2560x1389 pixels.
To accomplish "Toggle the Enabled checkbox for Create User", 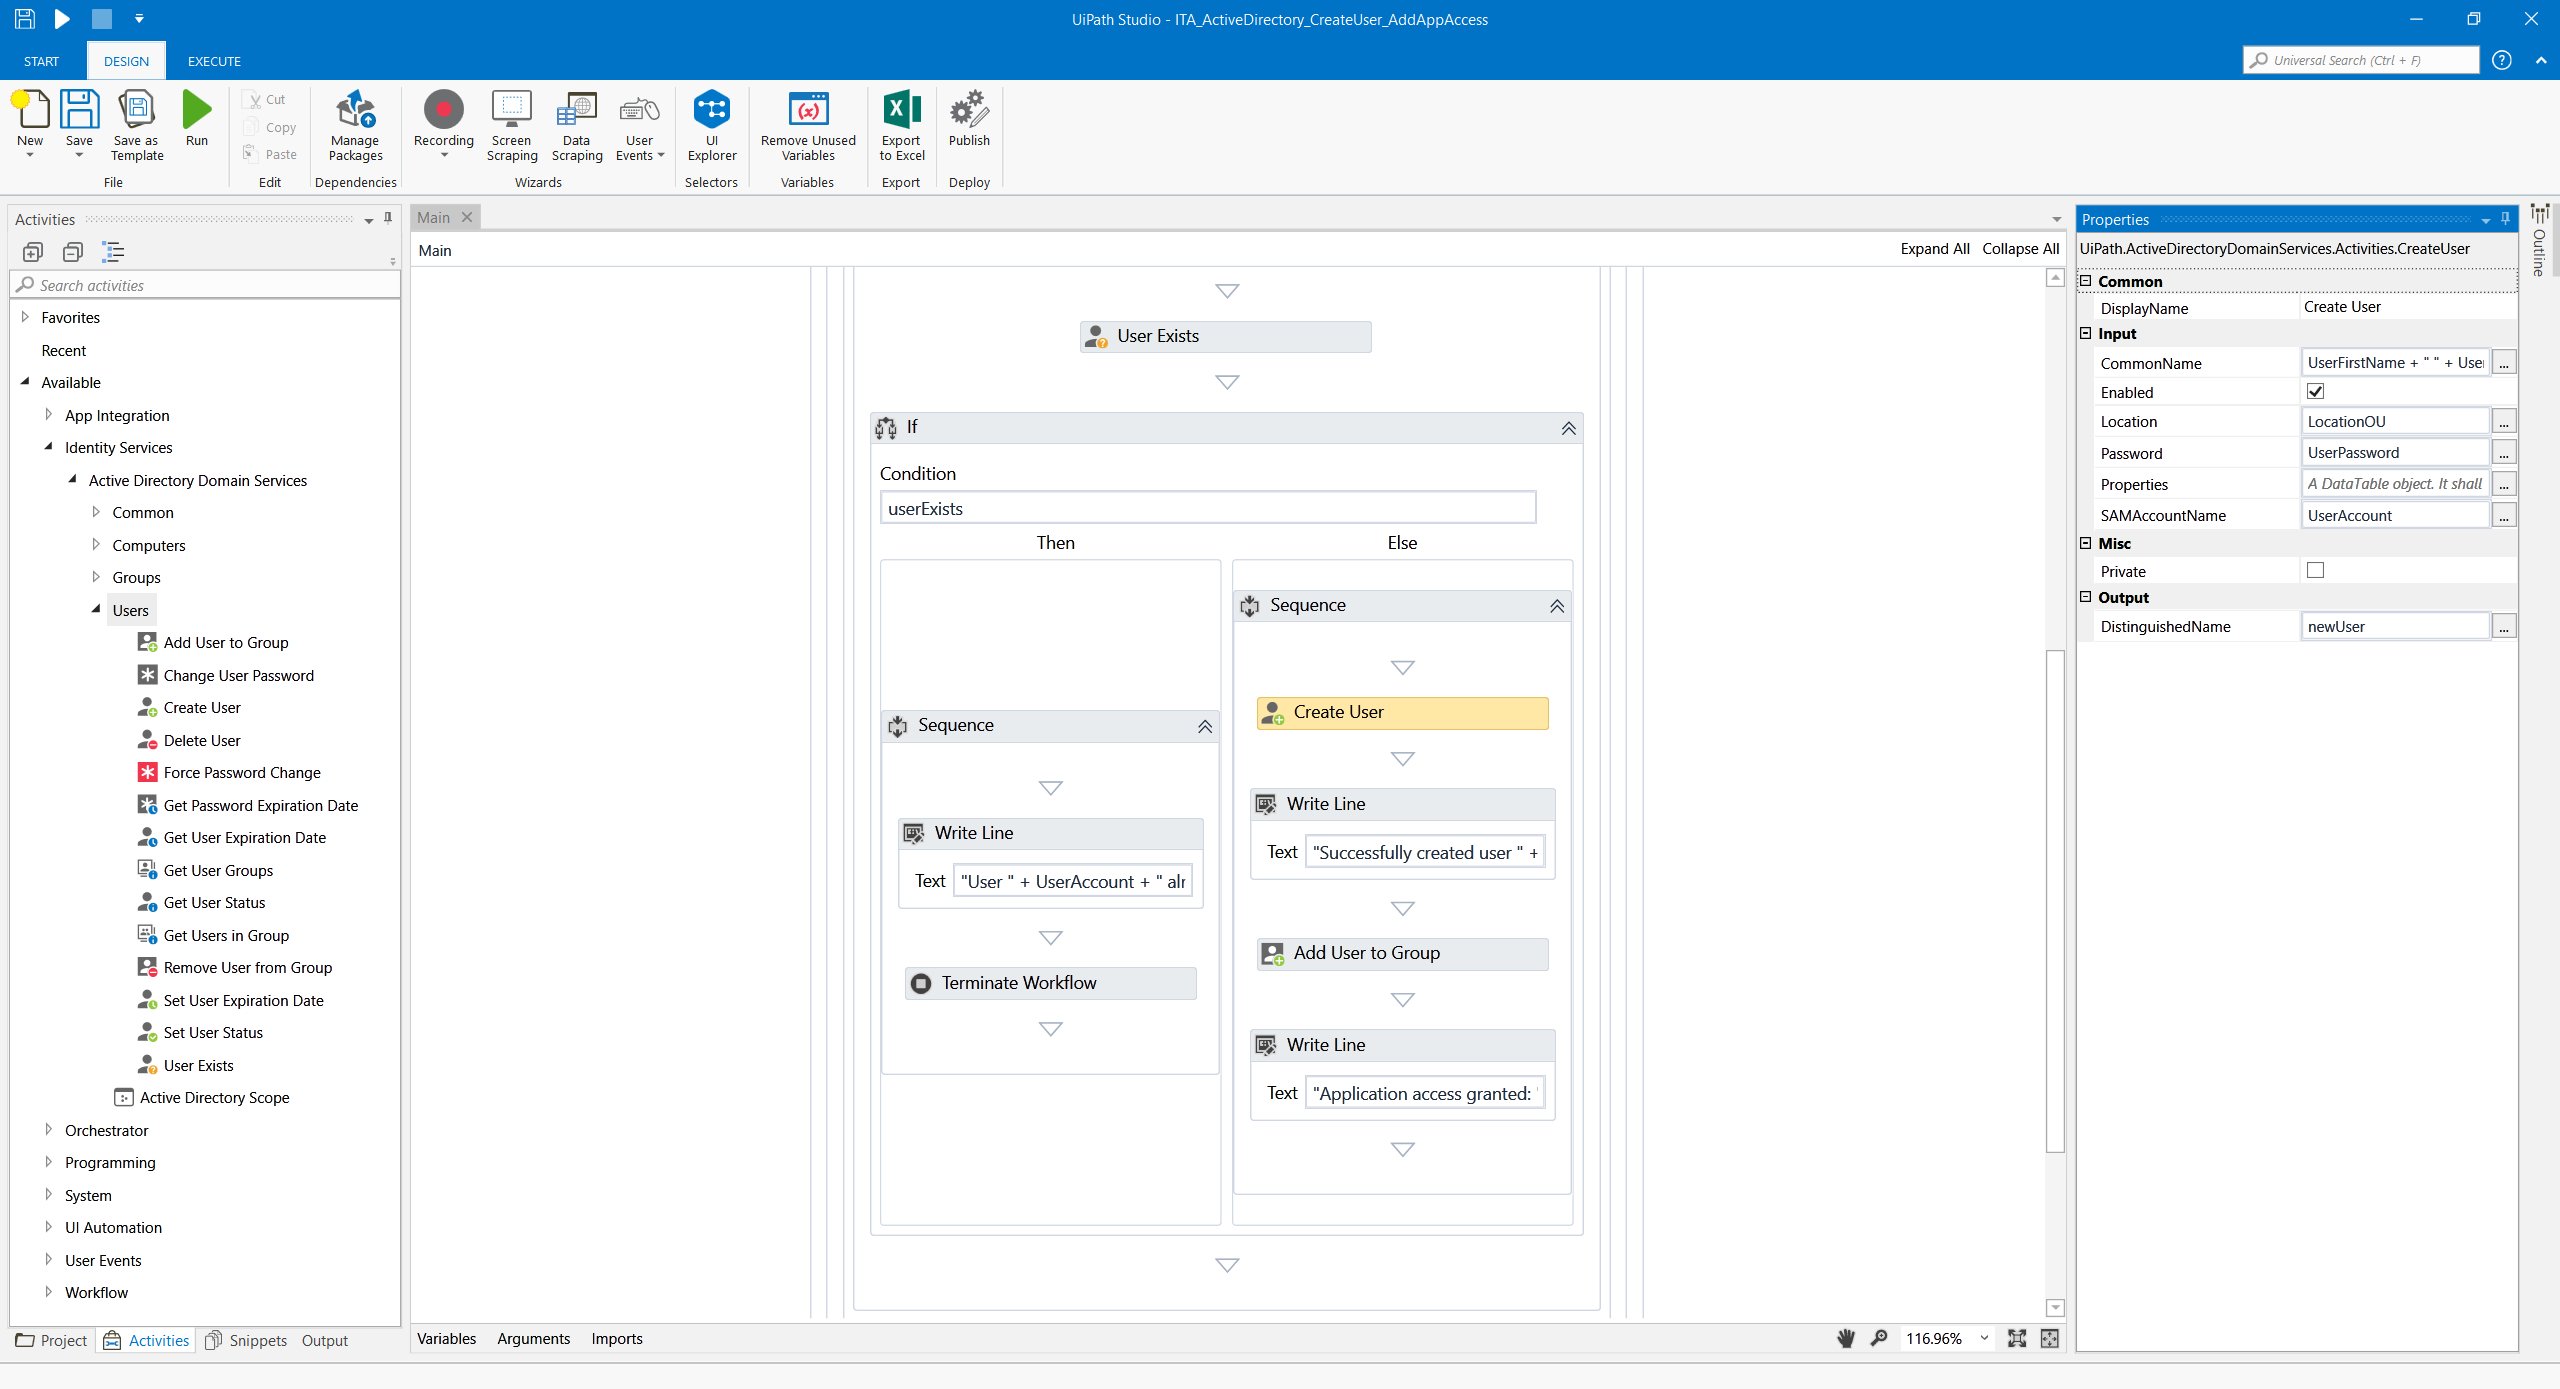I will 2315,390.
